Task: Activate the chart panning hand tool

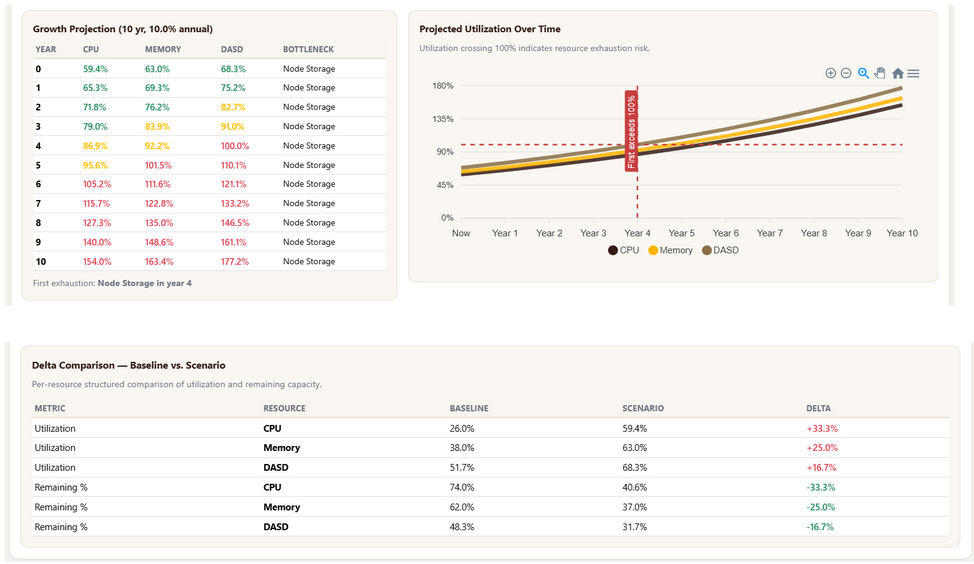Action: coord(880,73)
